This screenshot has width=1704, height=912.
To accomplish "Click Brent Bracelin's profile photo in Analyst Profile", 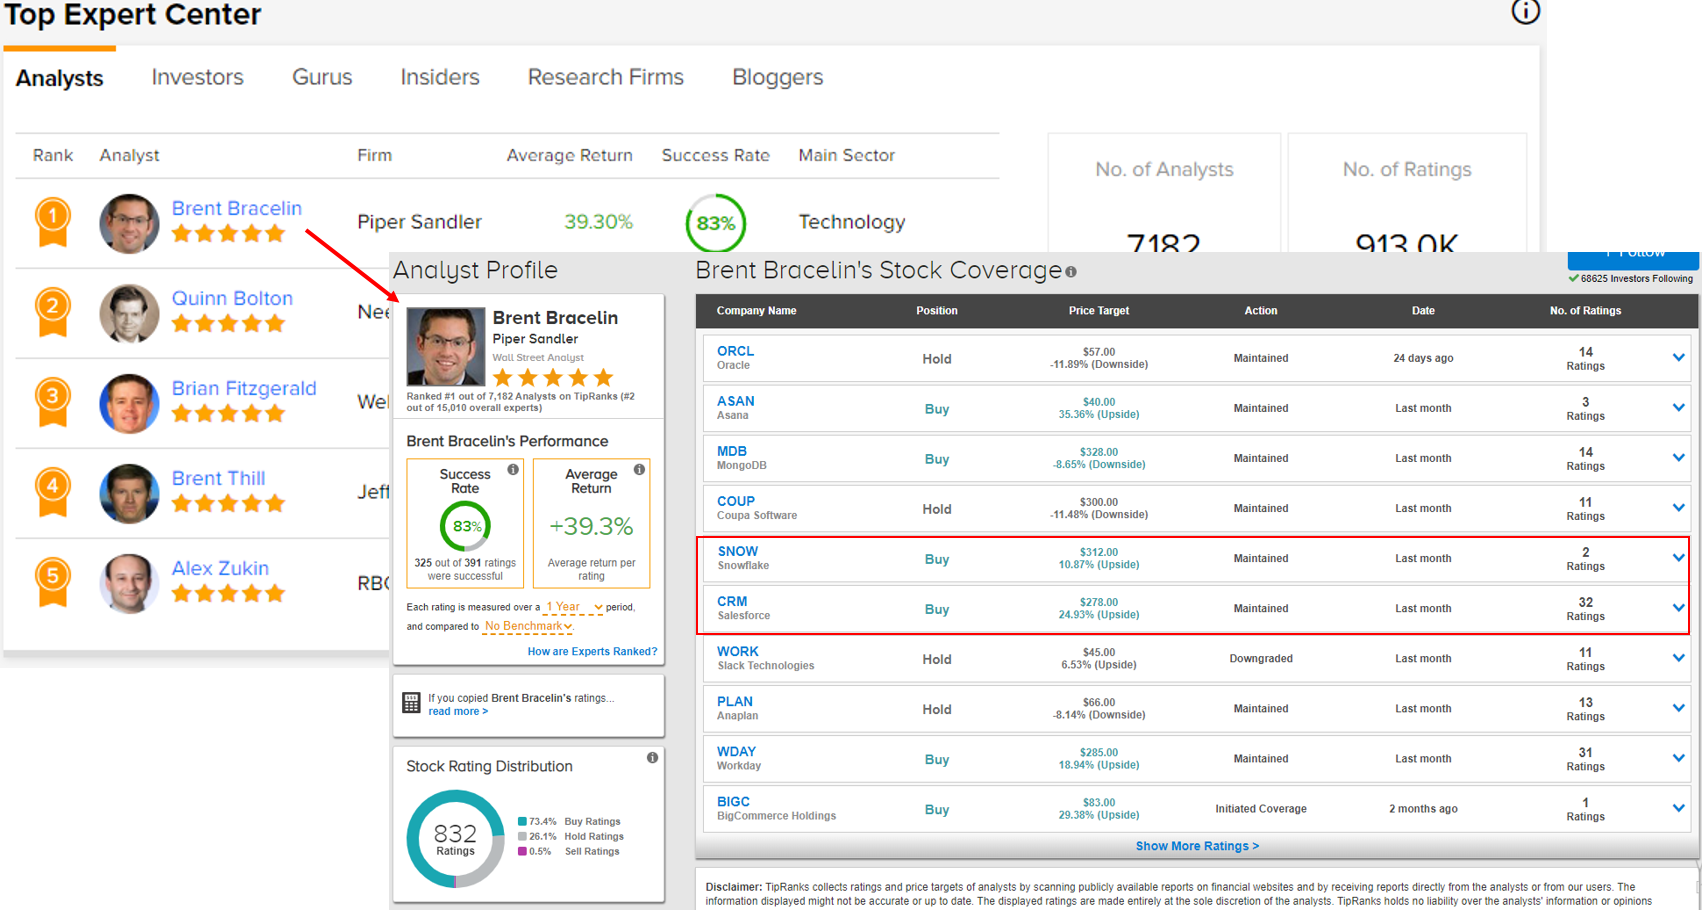I will [445, 346].
